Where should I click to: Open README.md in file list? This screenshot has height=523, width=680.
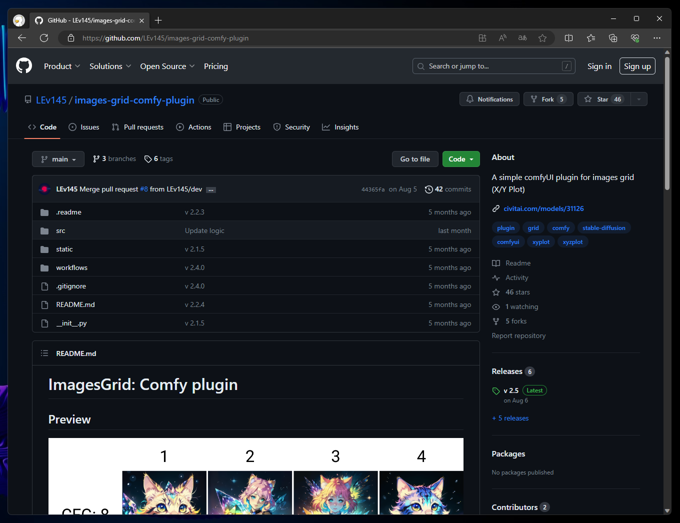pos(75,304)
